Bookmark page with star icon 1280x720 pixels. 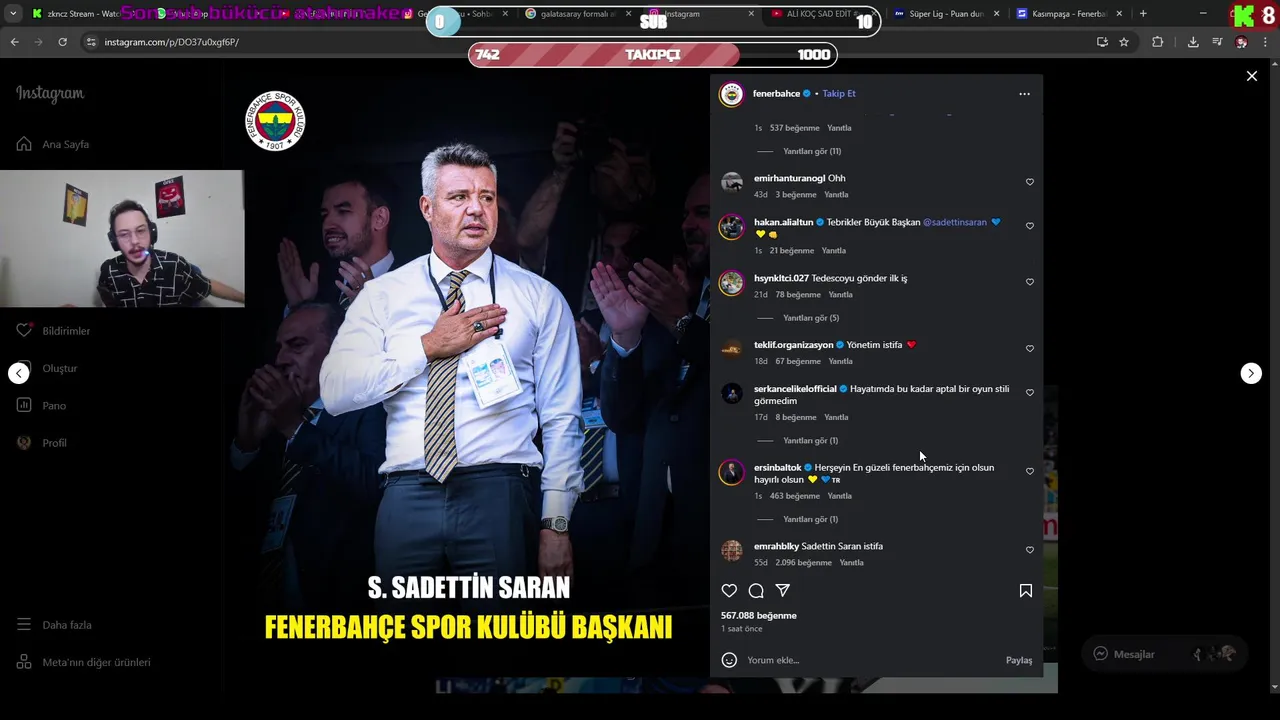[x=1124, y=42]
